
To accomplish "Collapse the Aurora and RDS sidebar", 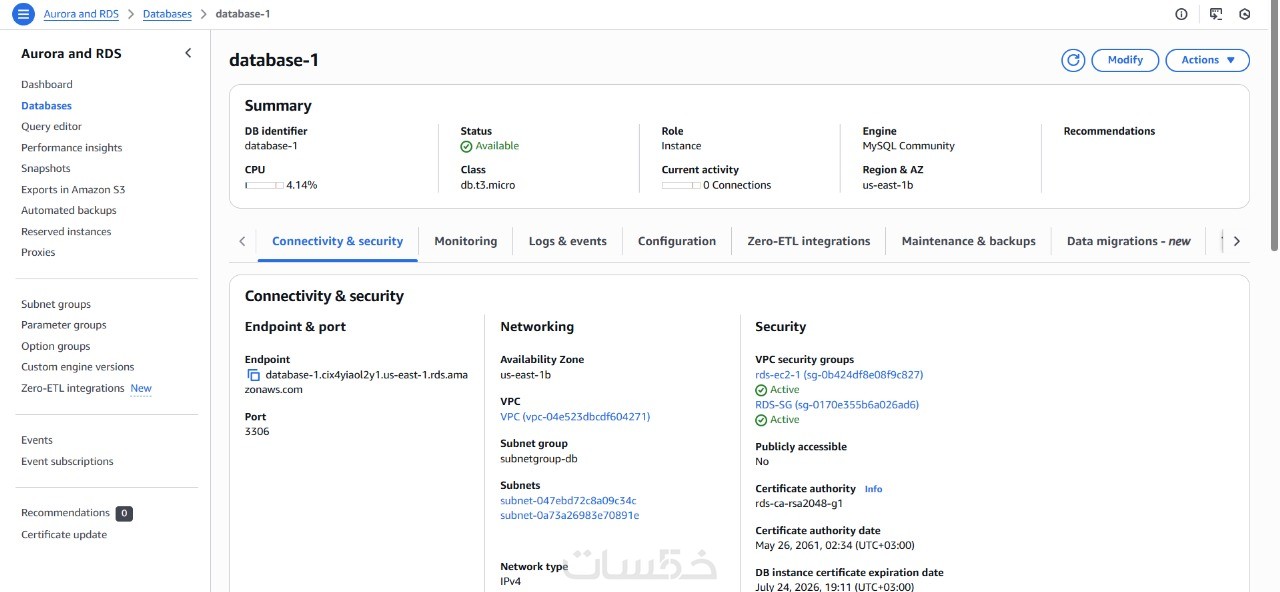I will [188, 53].
